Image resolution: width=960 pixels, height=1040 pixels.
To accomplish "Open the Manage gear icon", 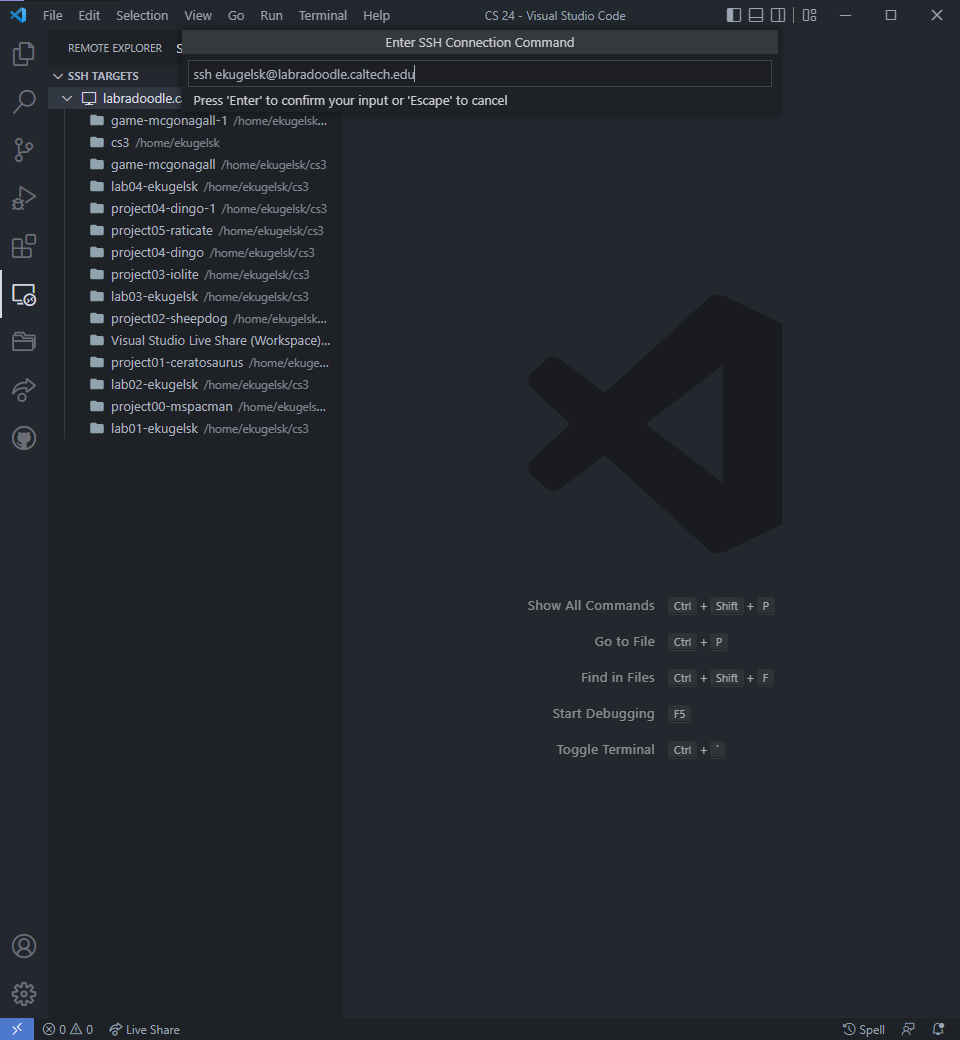I will (x=24, y=994).
